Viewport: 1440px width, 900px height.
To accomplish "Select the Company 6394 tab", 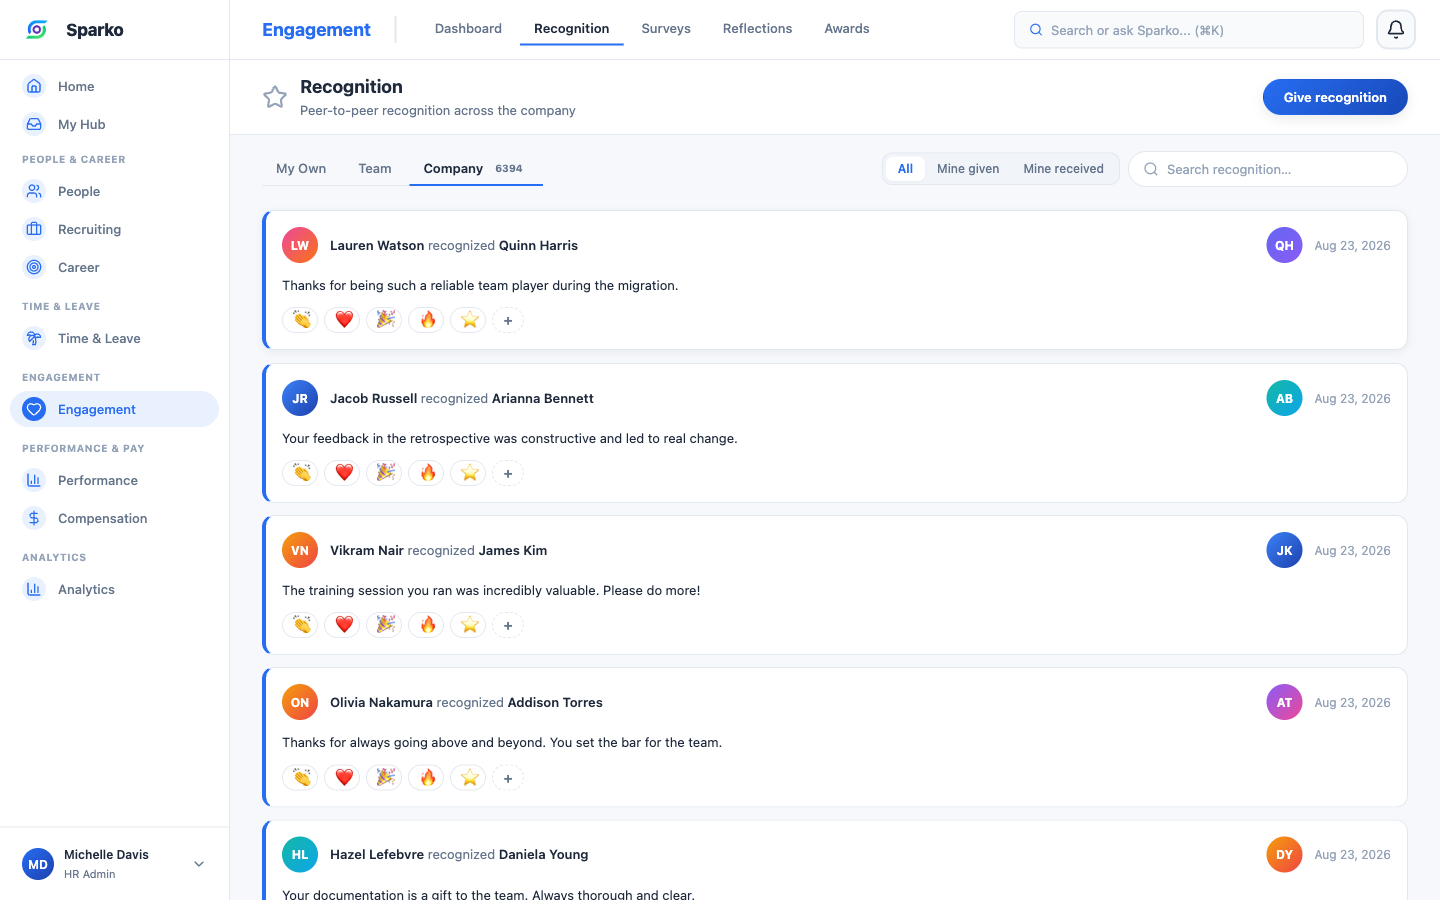I will (476, 169).
